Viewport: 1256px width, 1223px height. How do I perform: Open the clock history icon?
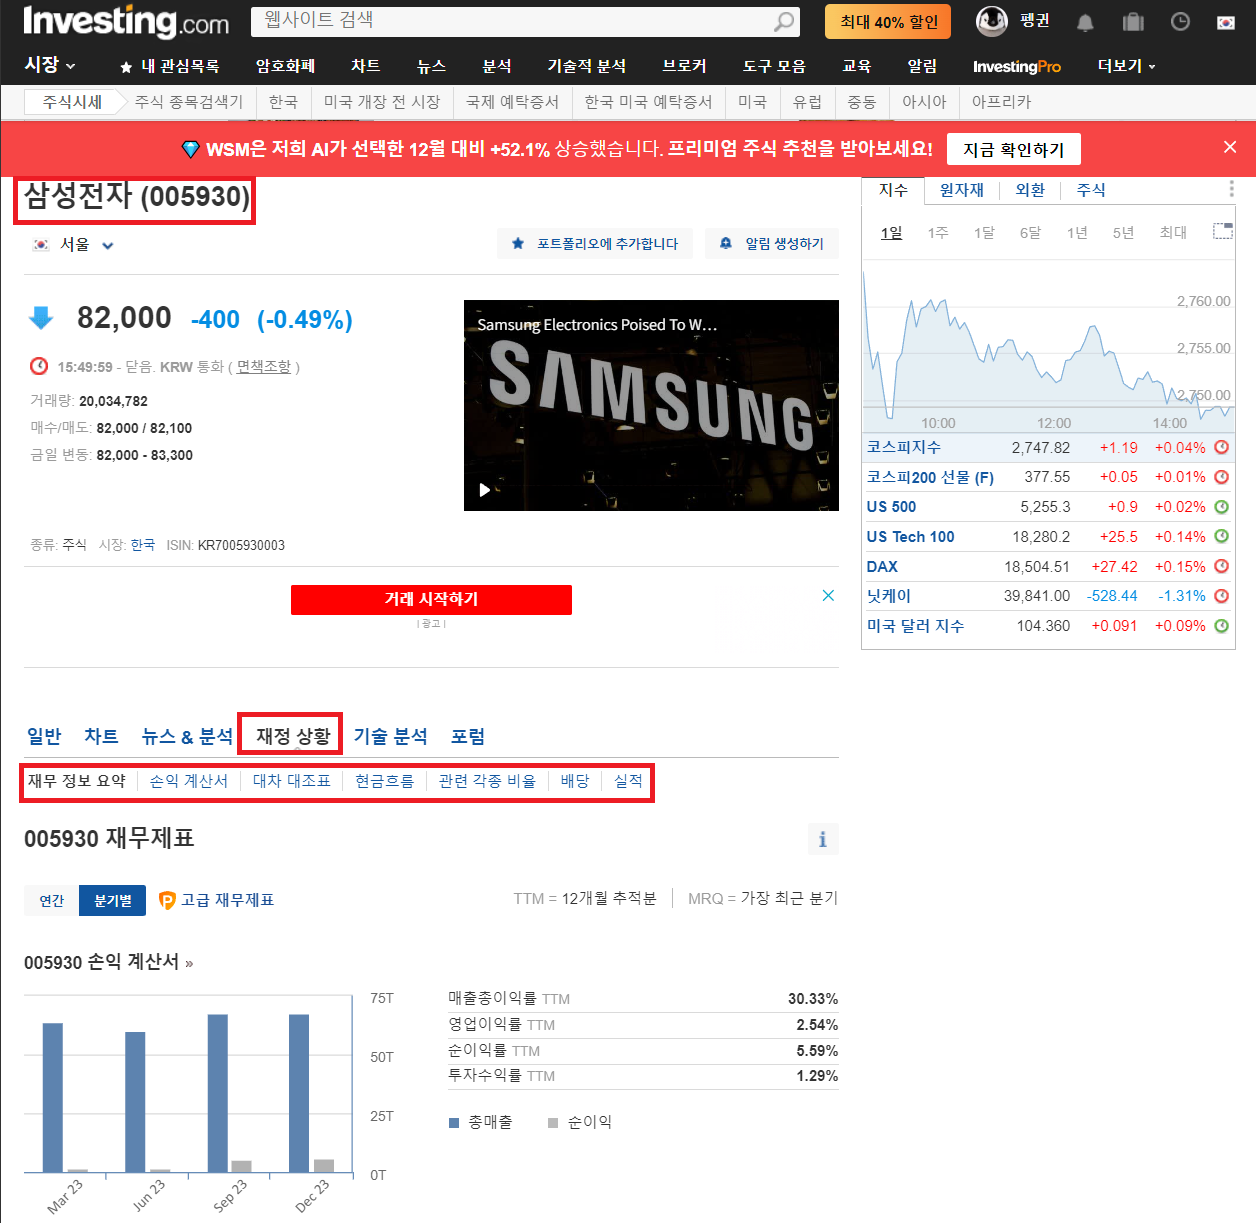[x=1180, y=21]
